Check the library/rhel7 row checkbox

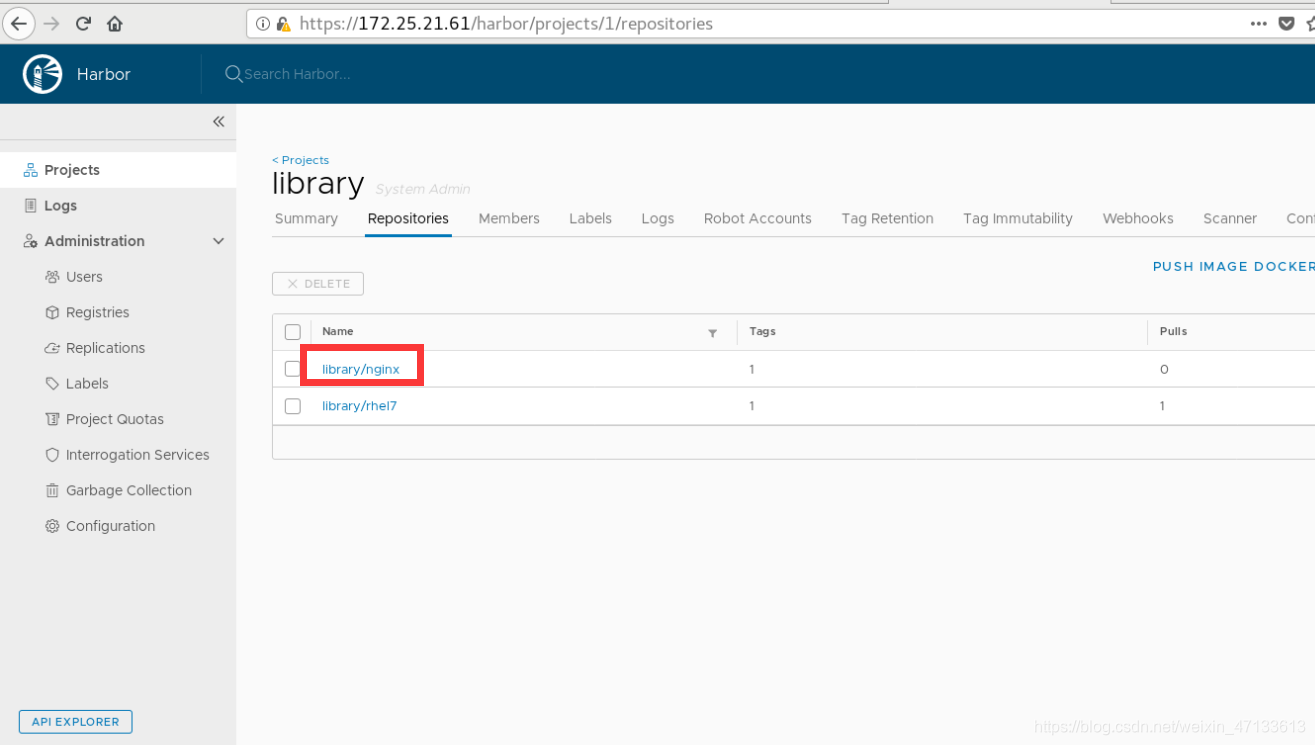pos(293,406)
